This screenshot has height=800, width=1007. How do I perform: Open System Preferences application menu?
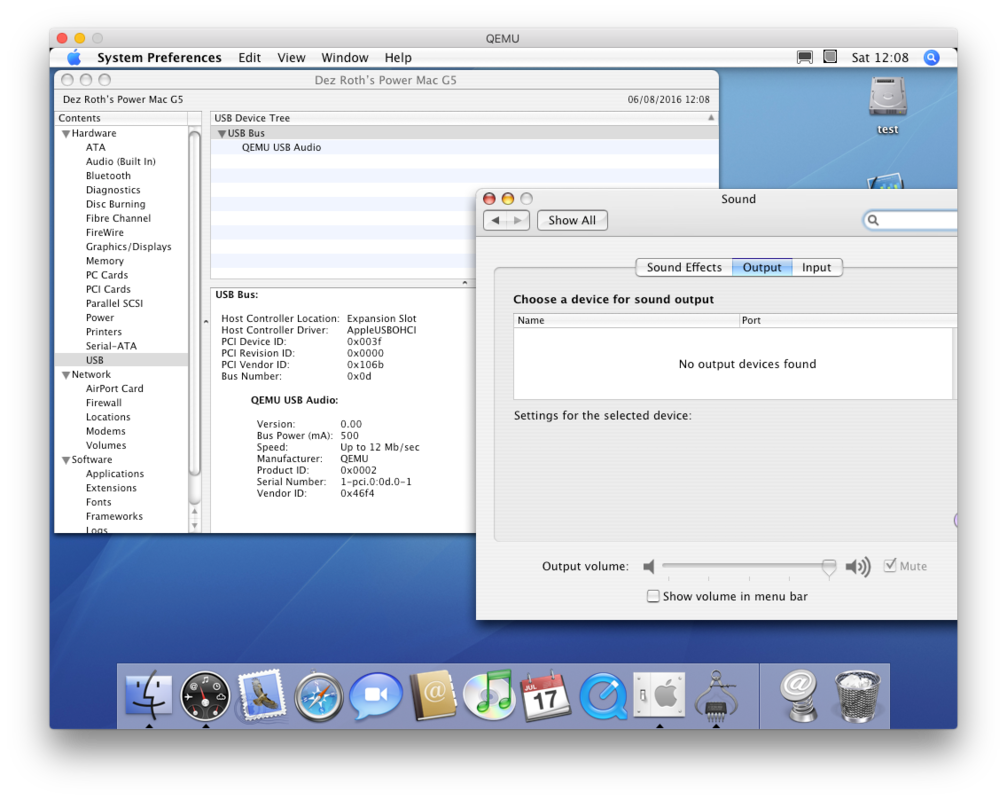tap(159, 58)
